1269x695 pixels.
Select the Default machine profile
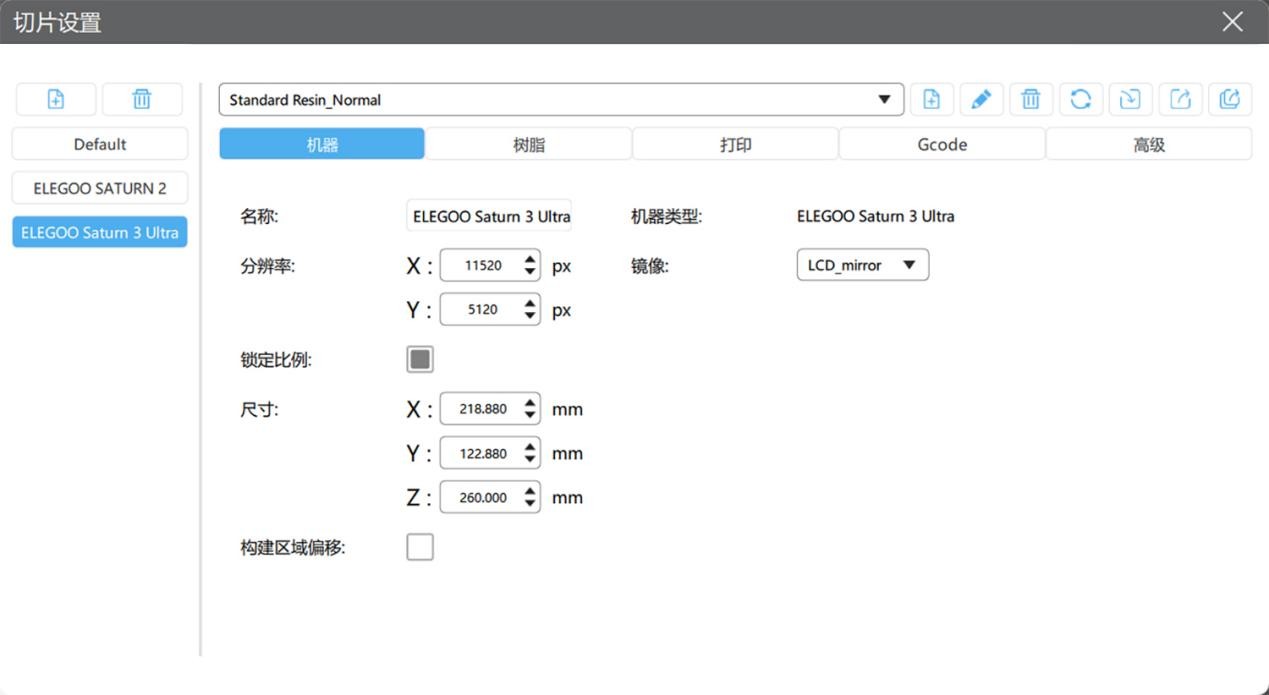tap(100, 144)
